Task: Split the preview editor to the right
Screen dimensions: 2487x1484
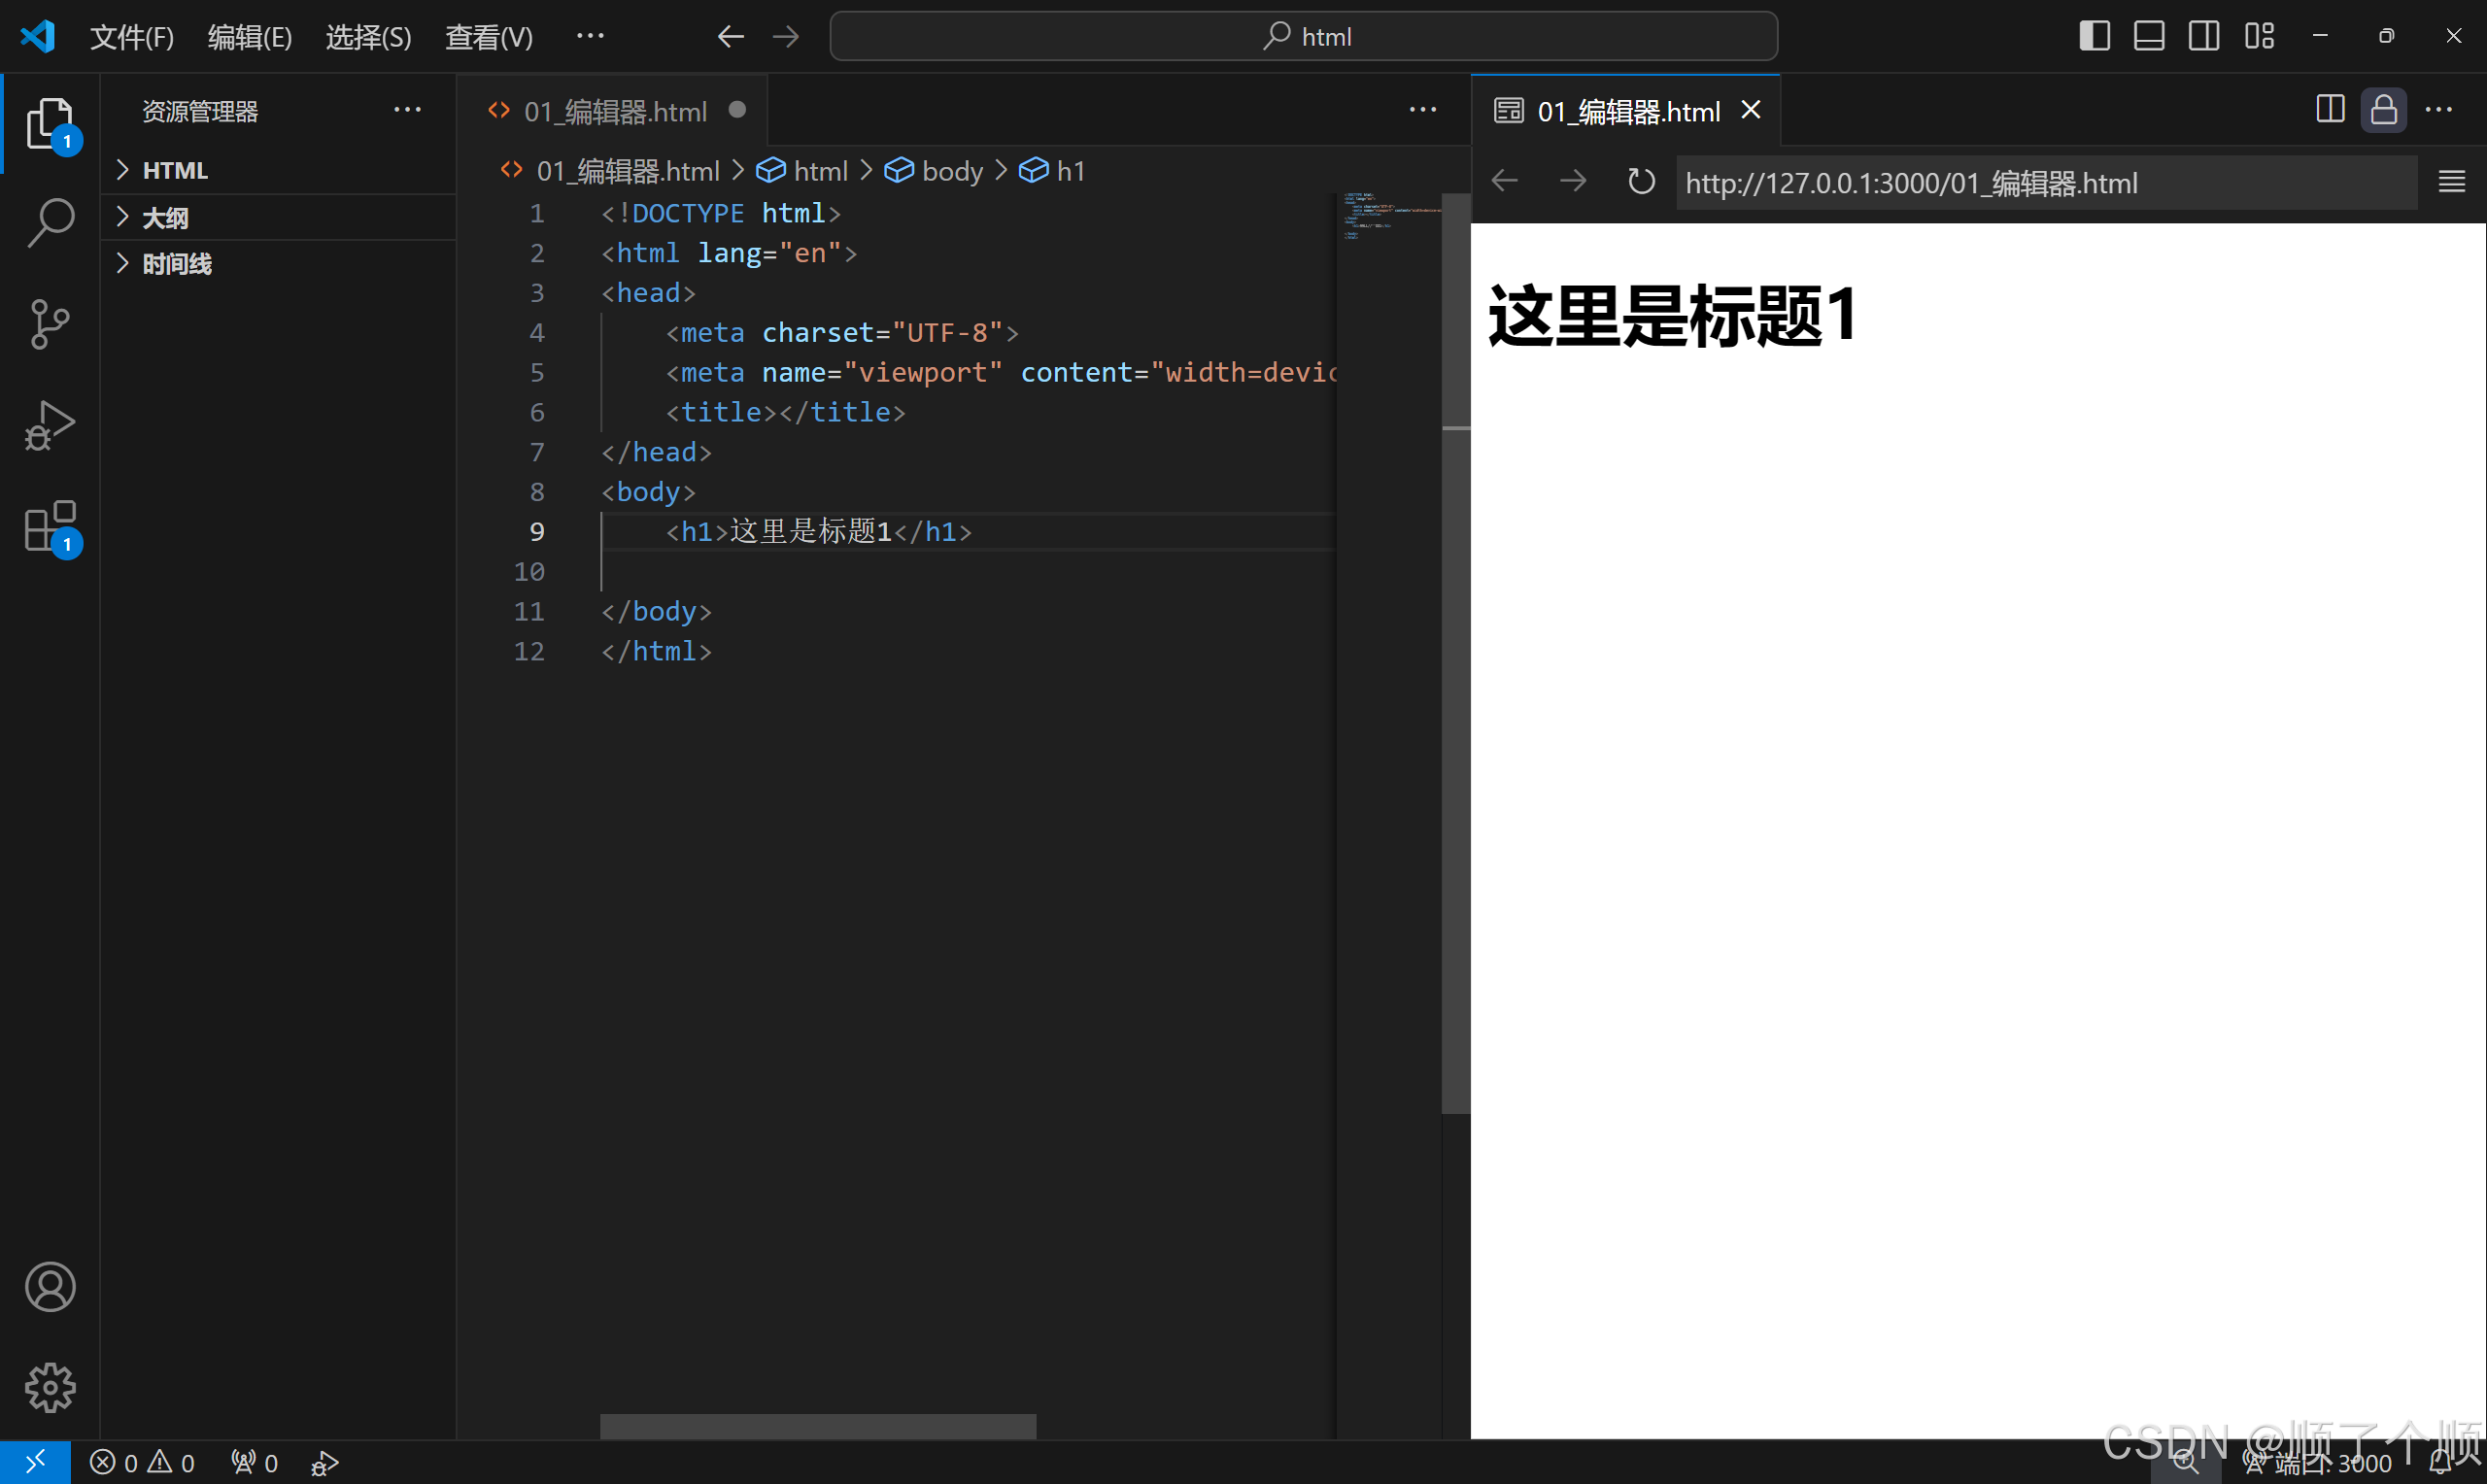Action: 2330,109
